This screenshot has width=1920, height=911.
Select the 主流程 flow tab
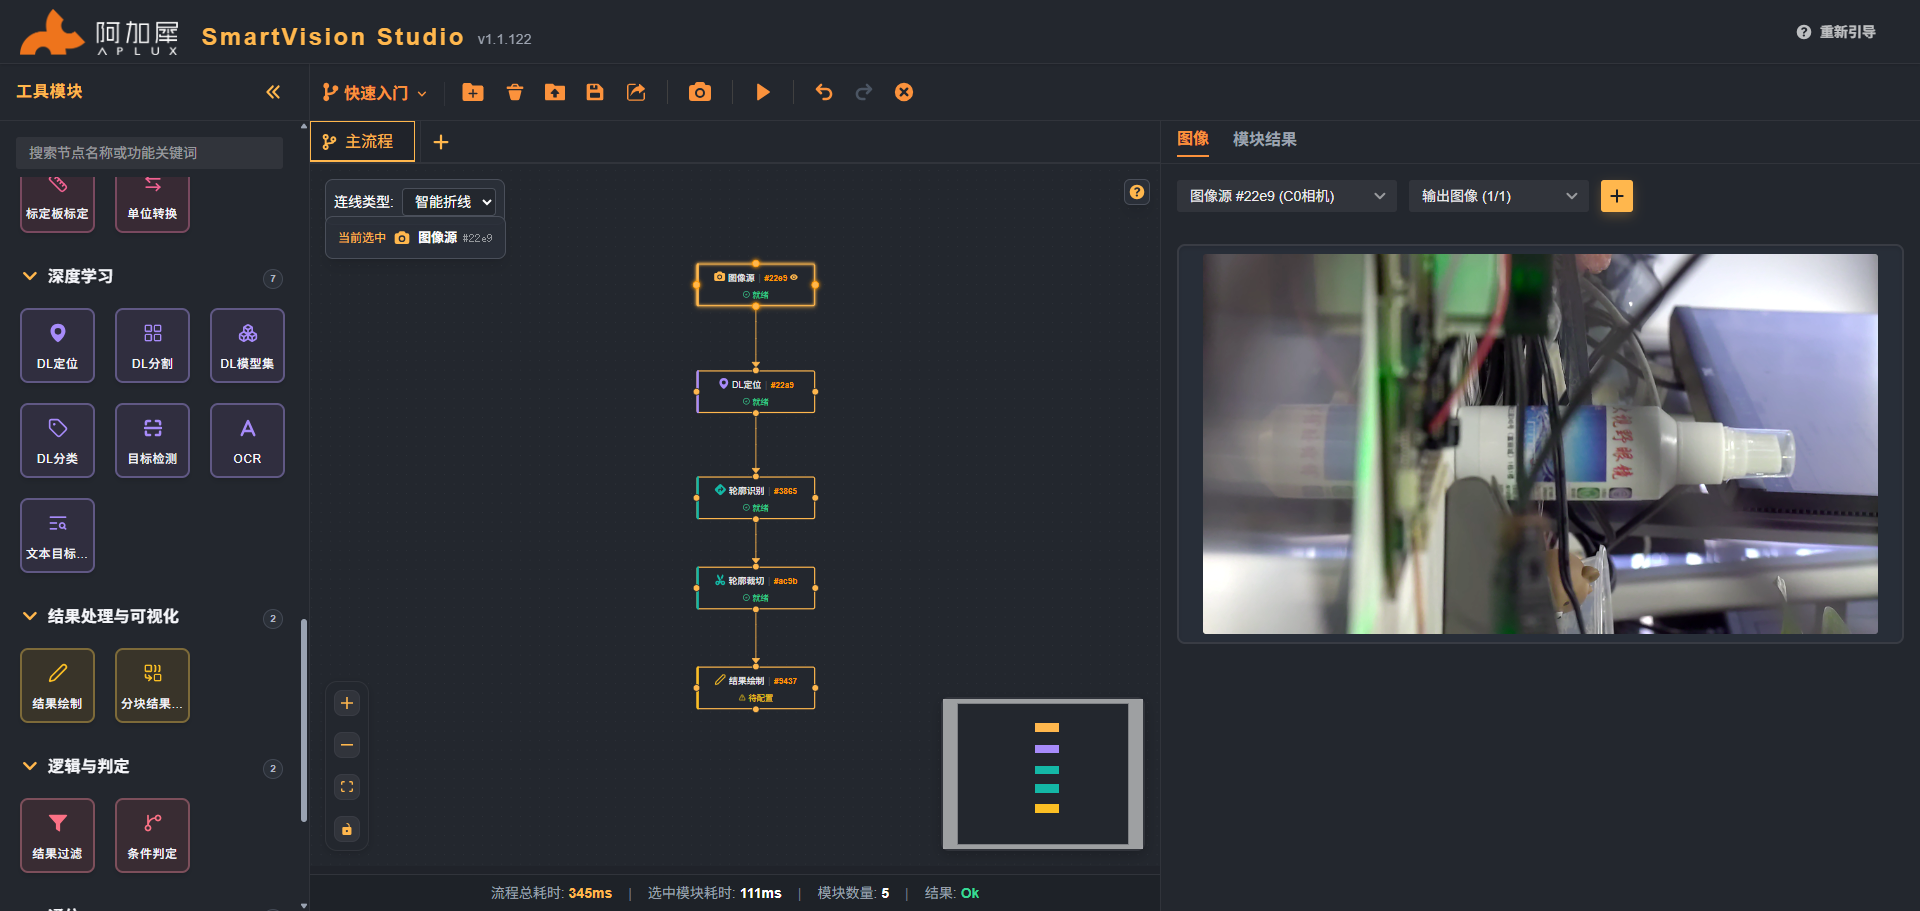(362, 141)
